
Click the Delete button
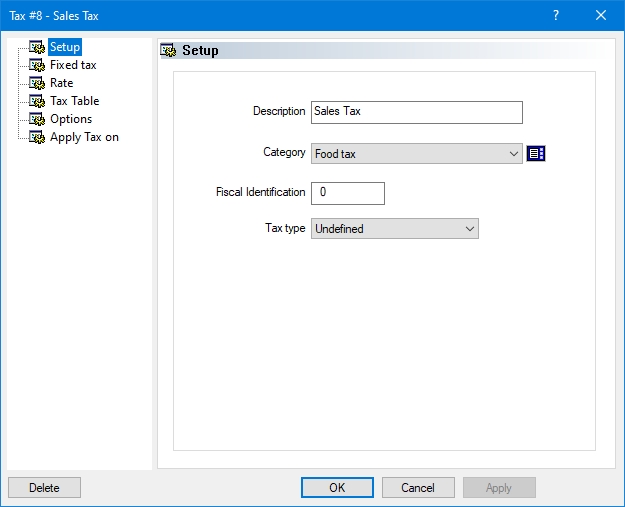(44, 488)
